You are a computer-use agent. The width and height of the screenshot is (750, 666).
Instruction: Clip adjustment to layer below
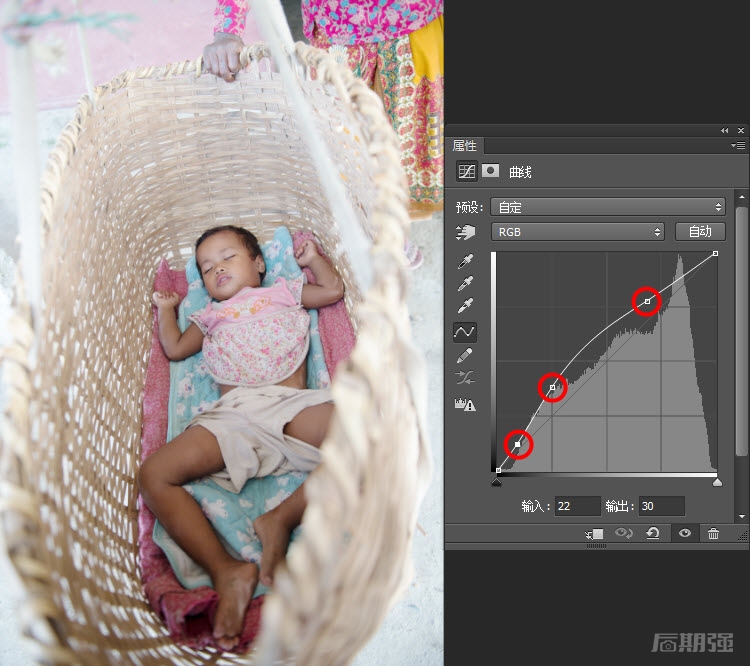point(595,533)
